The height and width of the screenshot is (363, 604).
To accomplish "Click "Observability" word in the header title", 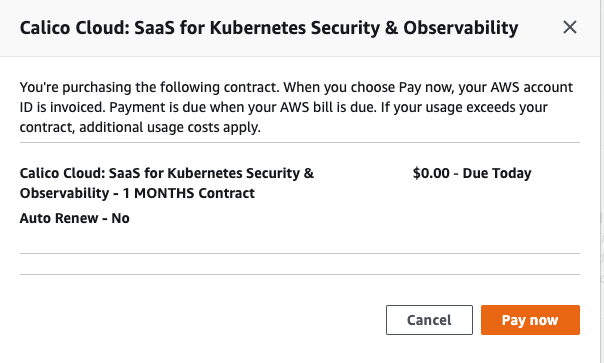I will click(460, 28).
